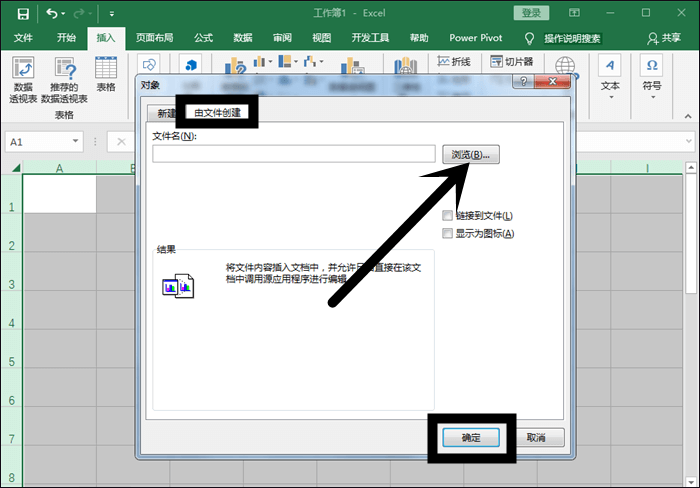Image resolution: width=700 pixels, height=488 pixels.
Task: Click the add-ins blue cube icon
Action: 191,65
